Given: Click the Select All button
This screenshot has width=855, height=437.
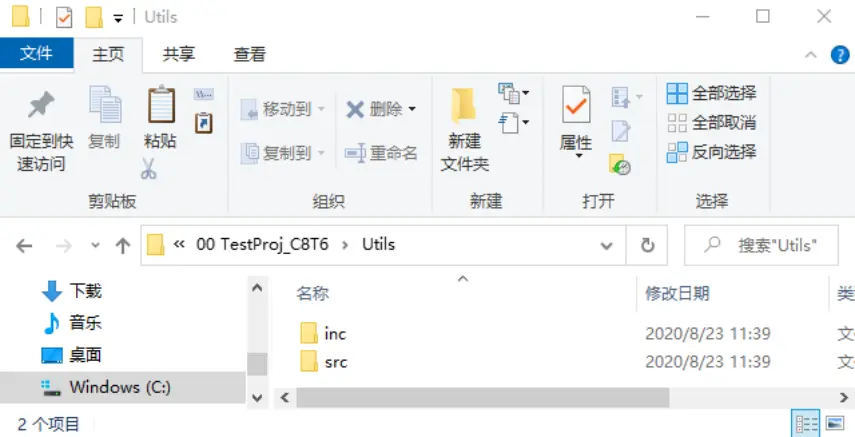Looking at the screenshot, I should (712, 93).
